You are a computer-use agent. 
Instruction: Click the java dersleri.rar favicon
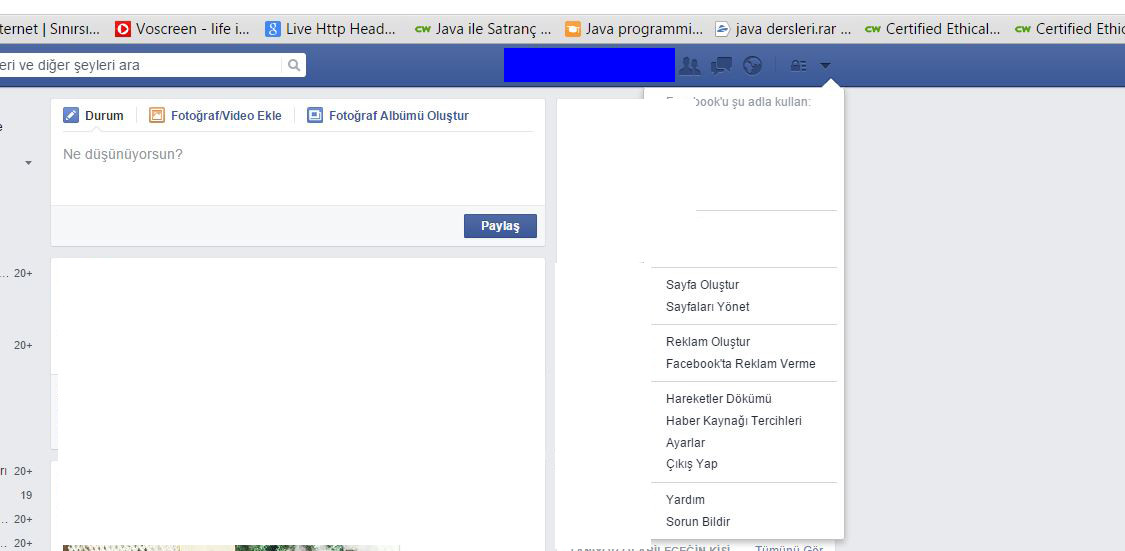(722, 29)
